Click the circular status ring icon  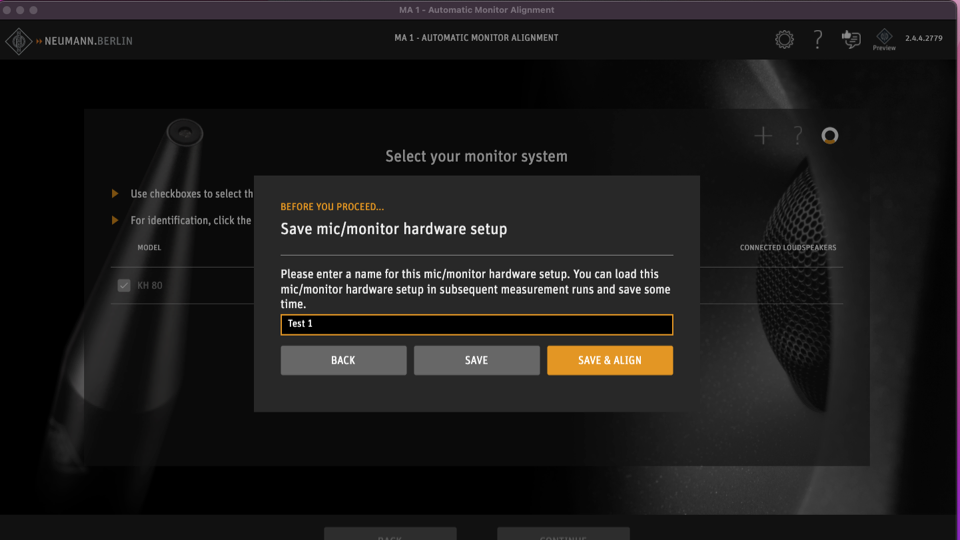pos(830,135)
